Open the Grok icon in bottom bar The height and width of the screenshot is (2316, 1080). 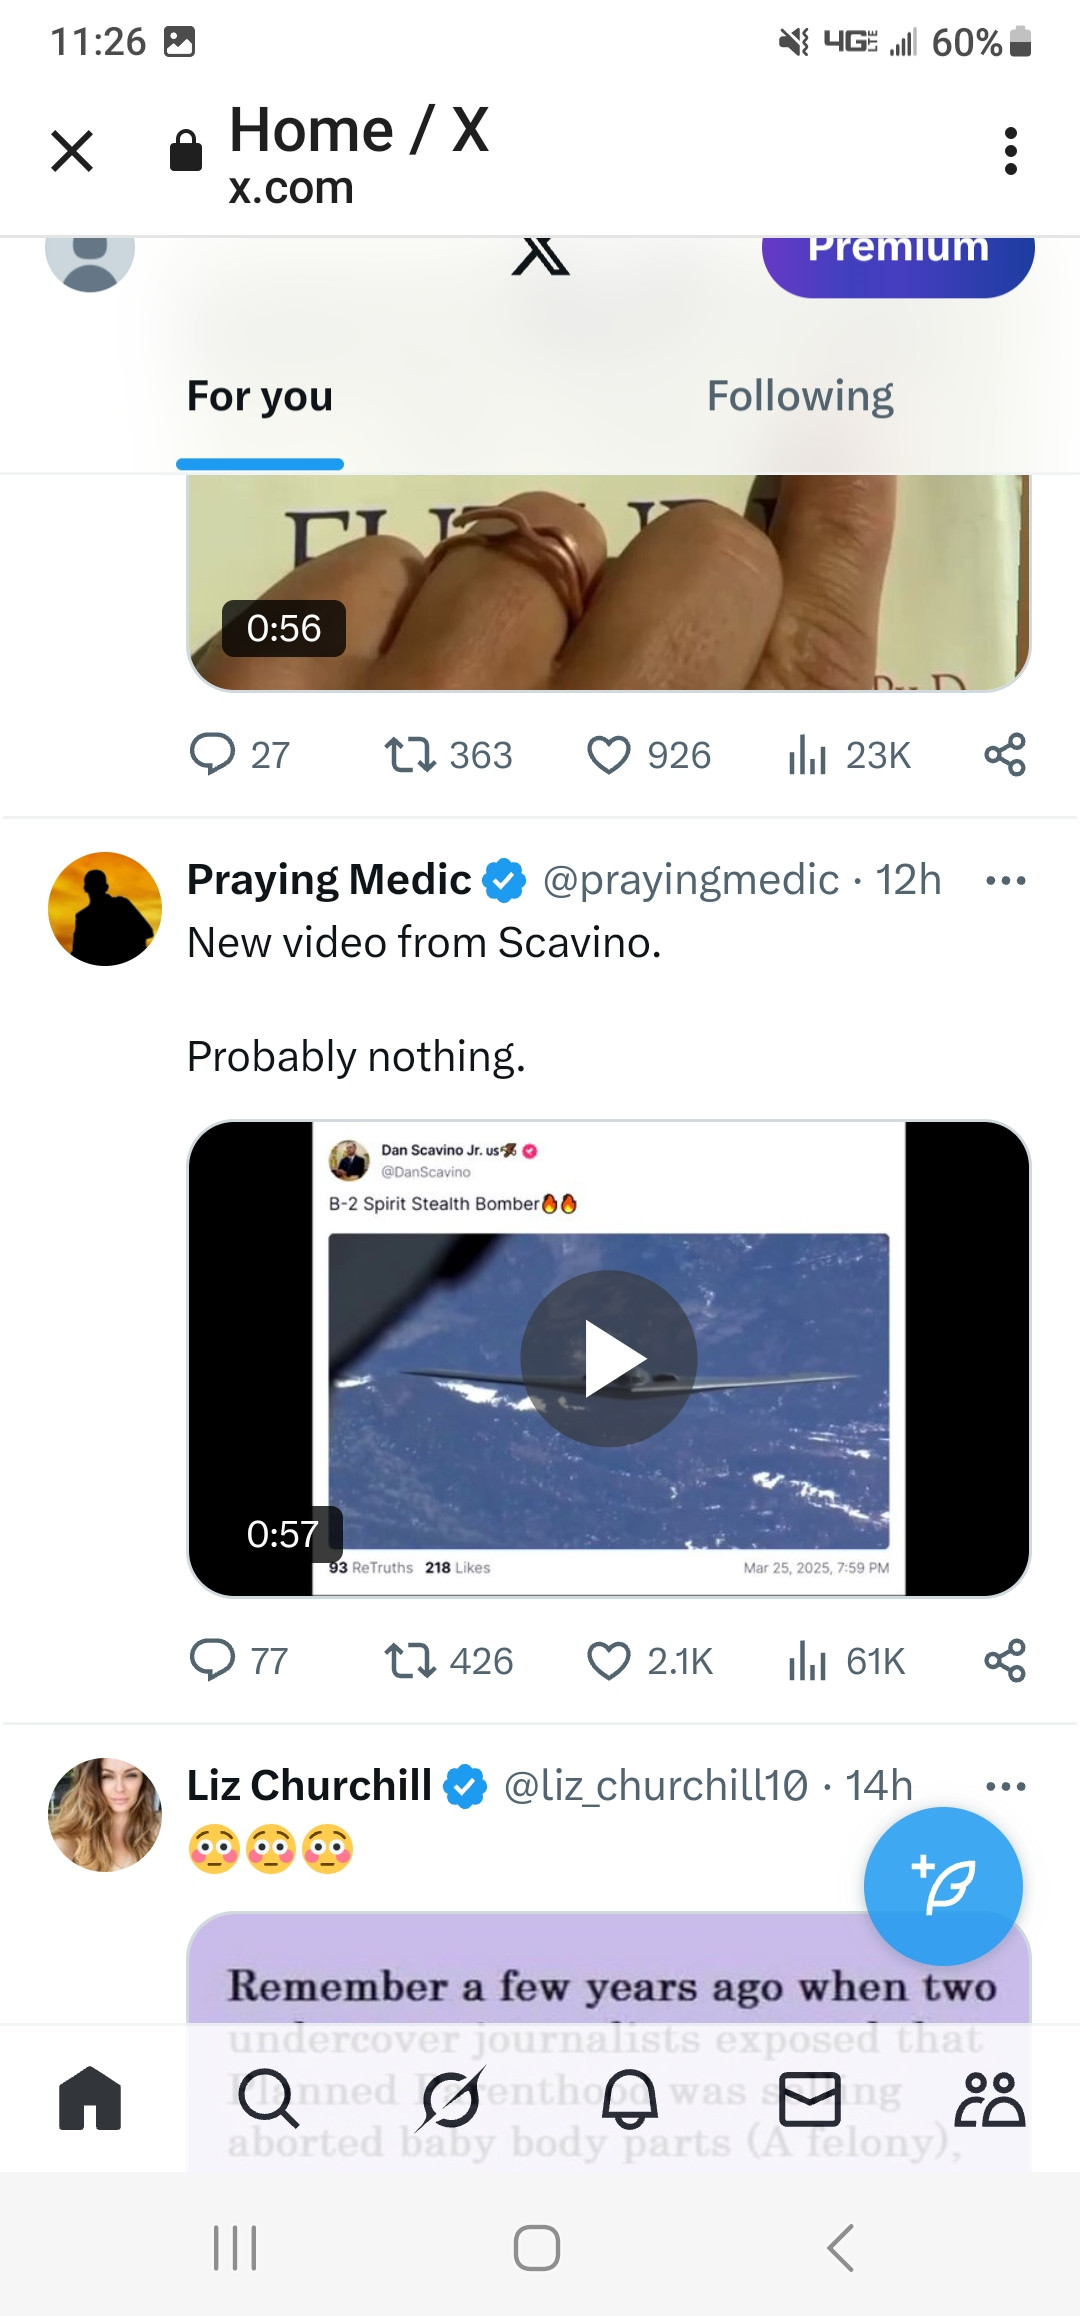(452, 2098)
